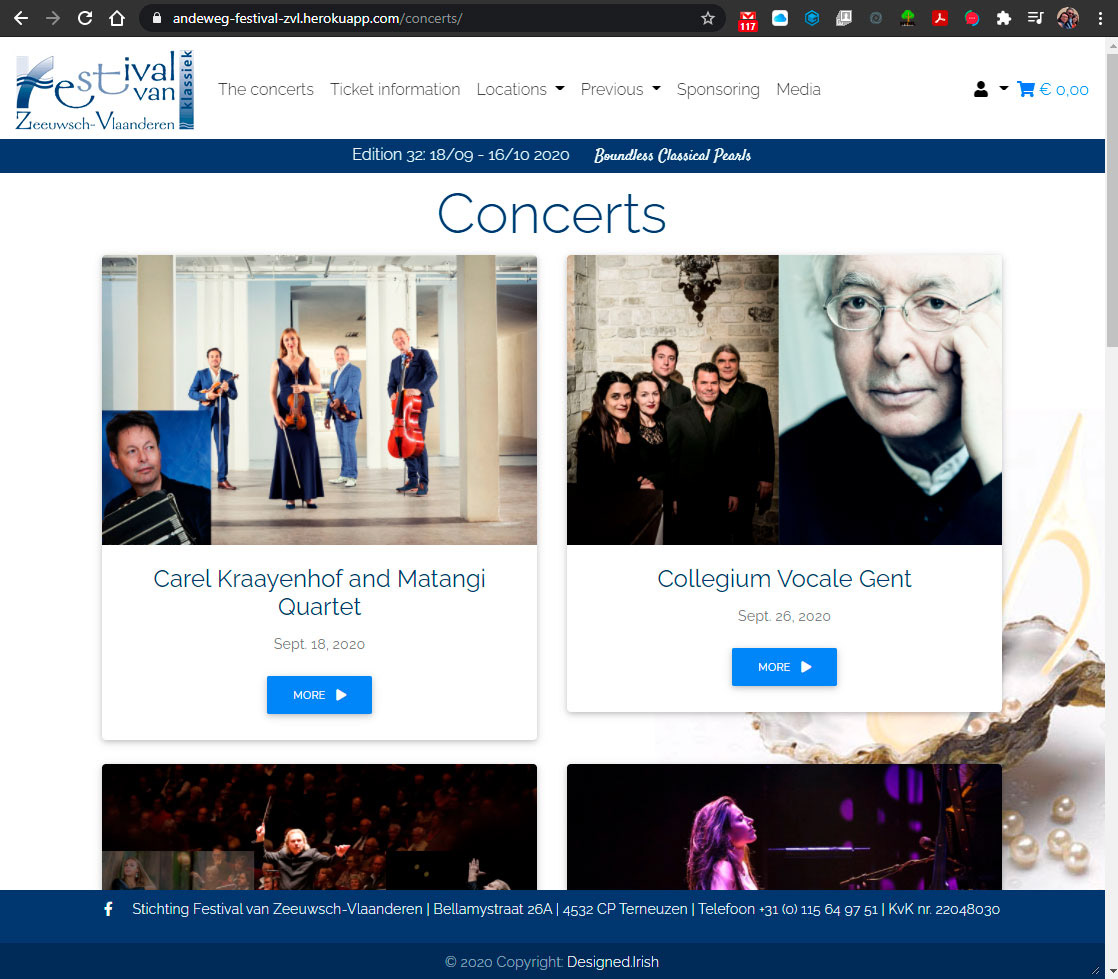Click the scrollbar down arrow
1118x979 pixels.
coord(1112,971)
